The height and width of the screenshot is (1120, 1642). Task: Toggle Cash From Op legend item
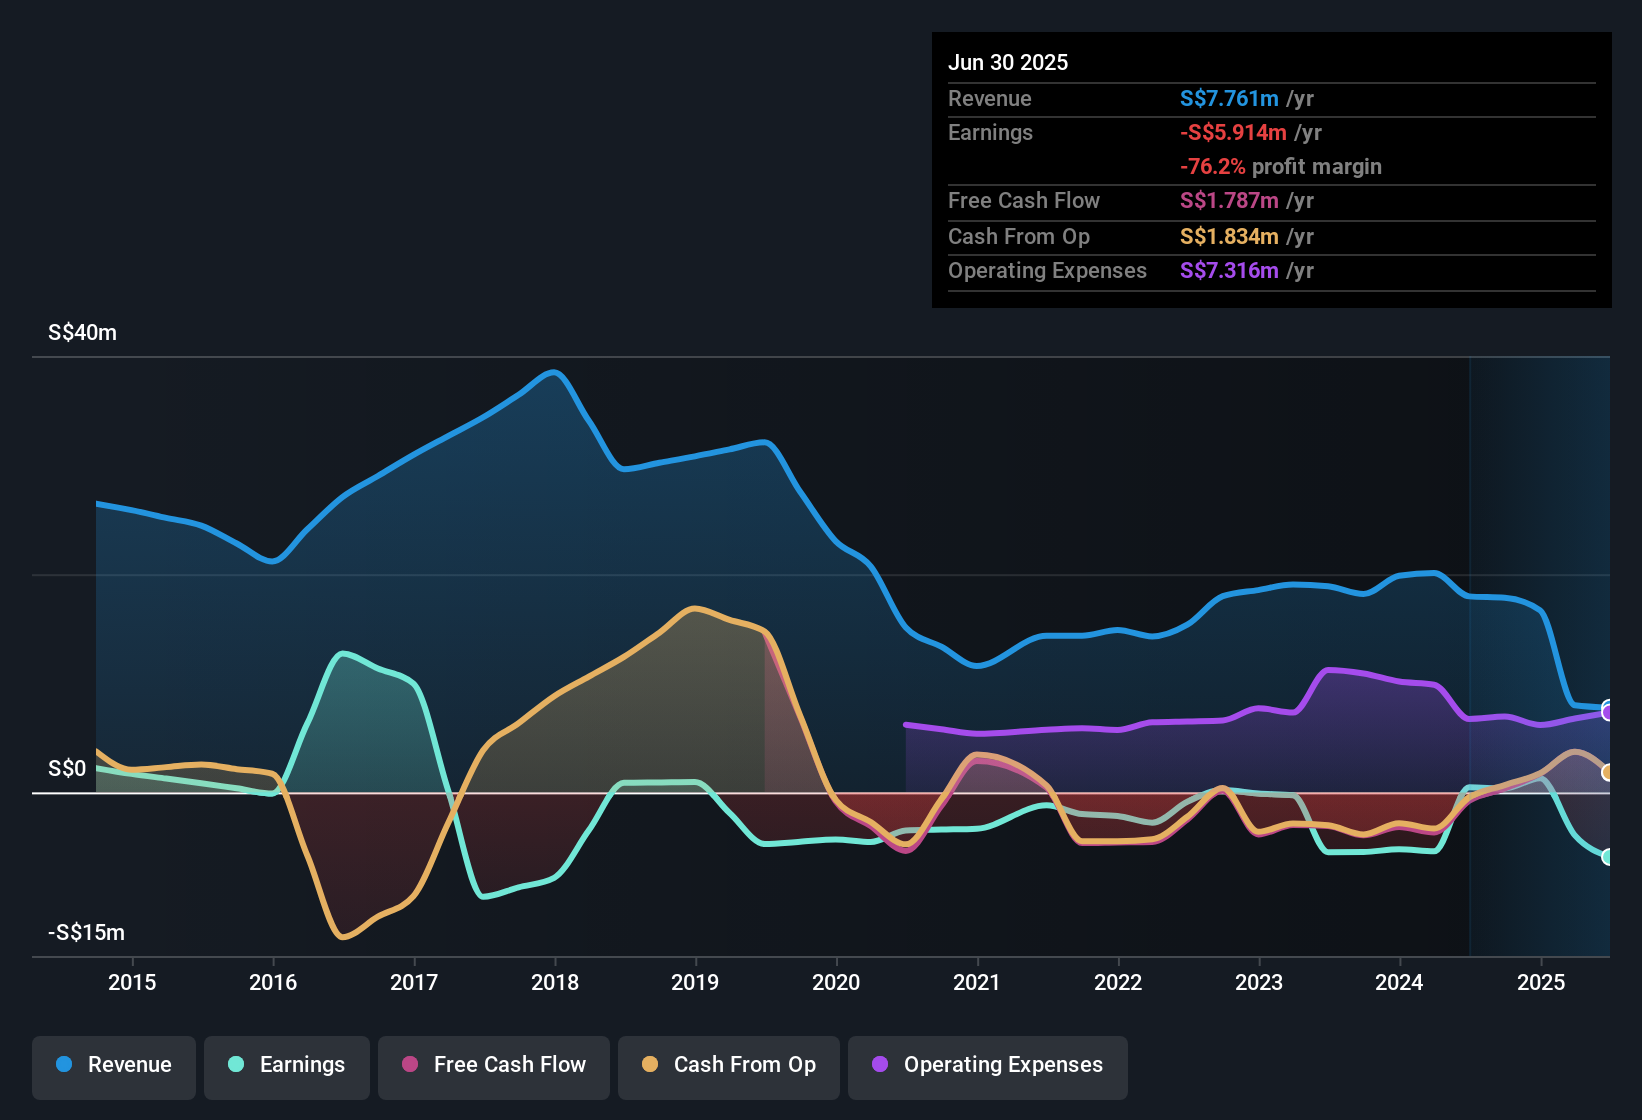tap(729, 1065)
